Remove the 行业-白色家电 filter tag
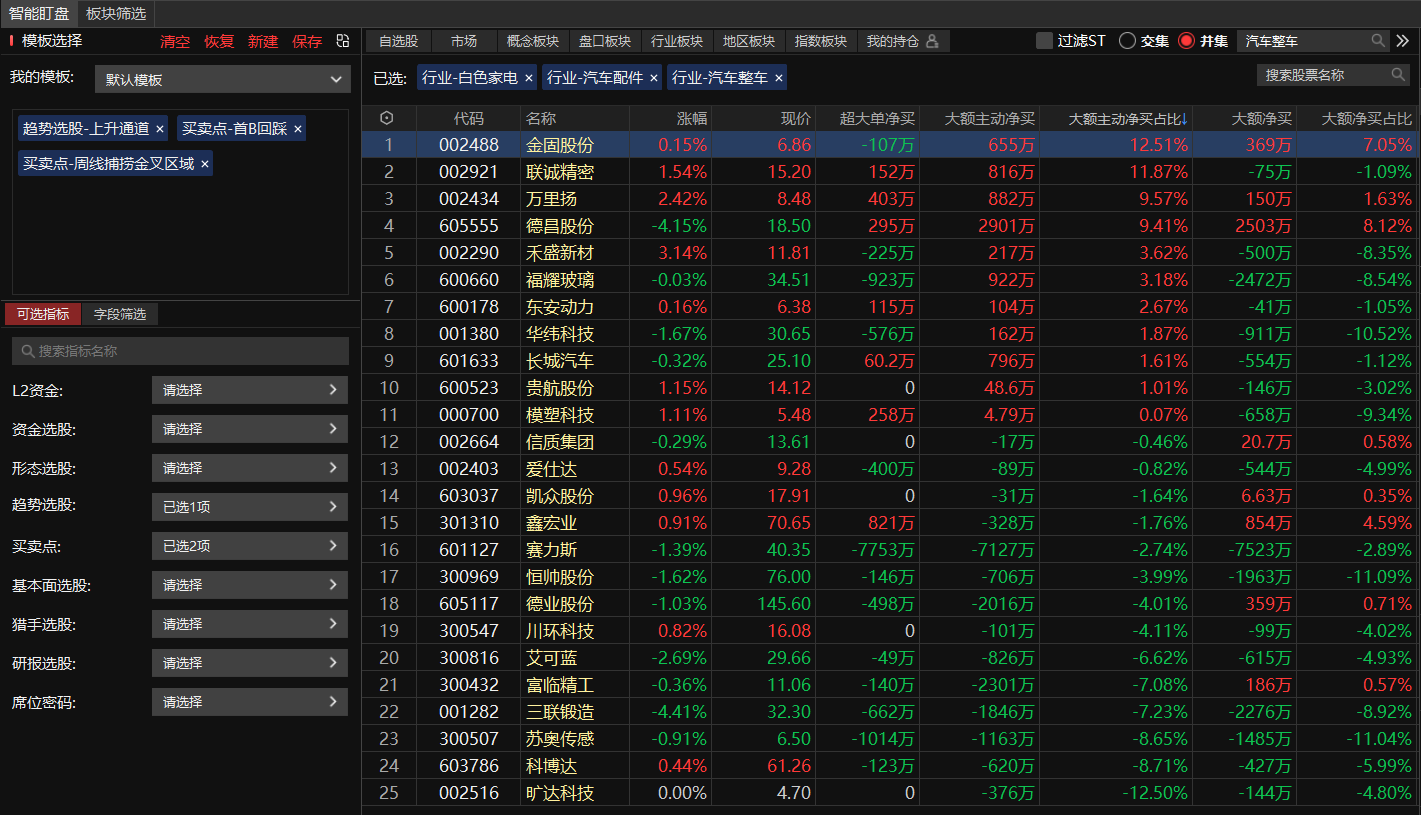Screen dimensions: 1421x815 tap(529, 78)
